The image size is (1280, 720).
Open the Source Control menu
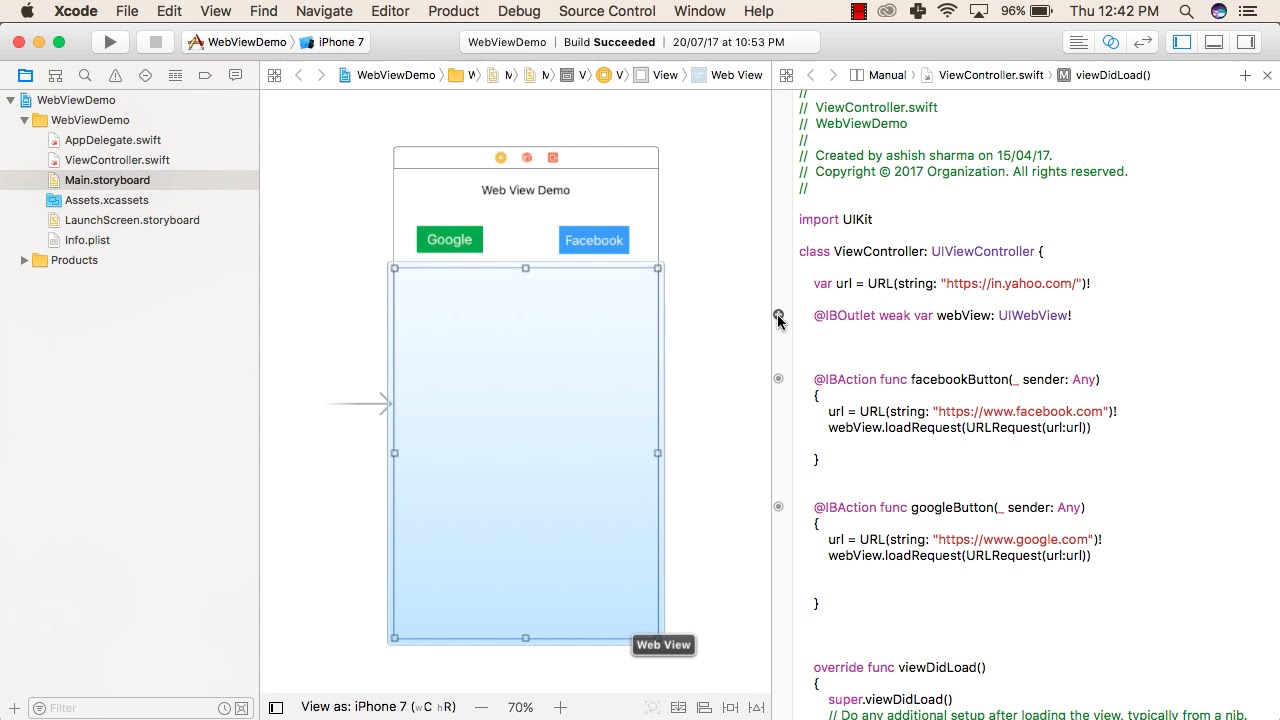(x=607, y=11)
